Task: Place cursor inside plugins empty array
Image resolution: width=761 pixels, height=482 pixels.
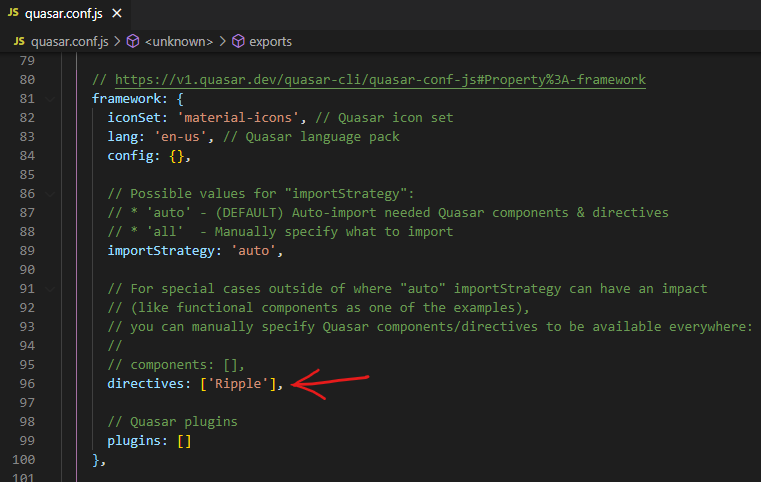Action: tap(184, 441)
